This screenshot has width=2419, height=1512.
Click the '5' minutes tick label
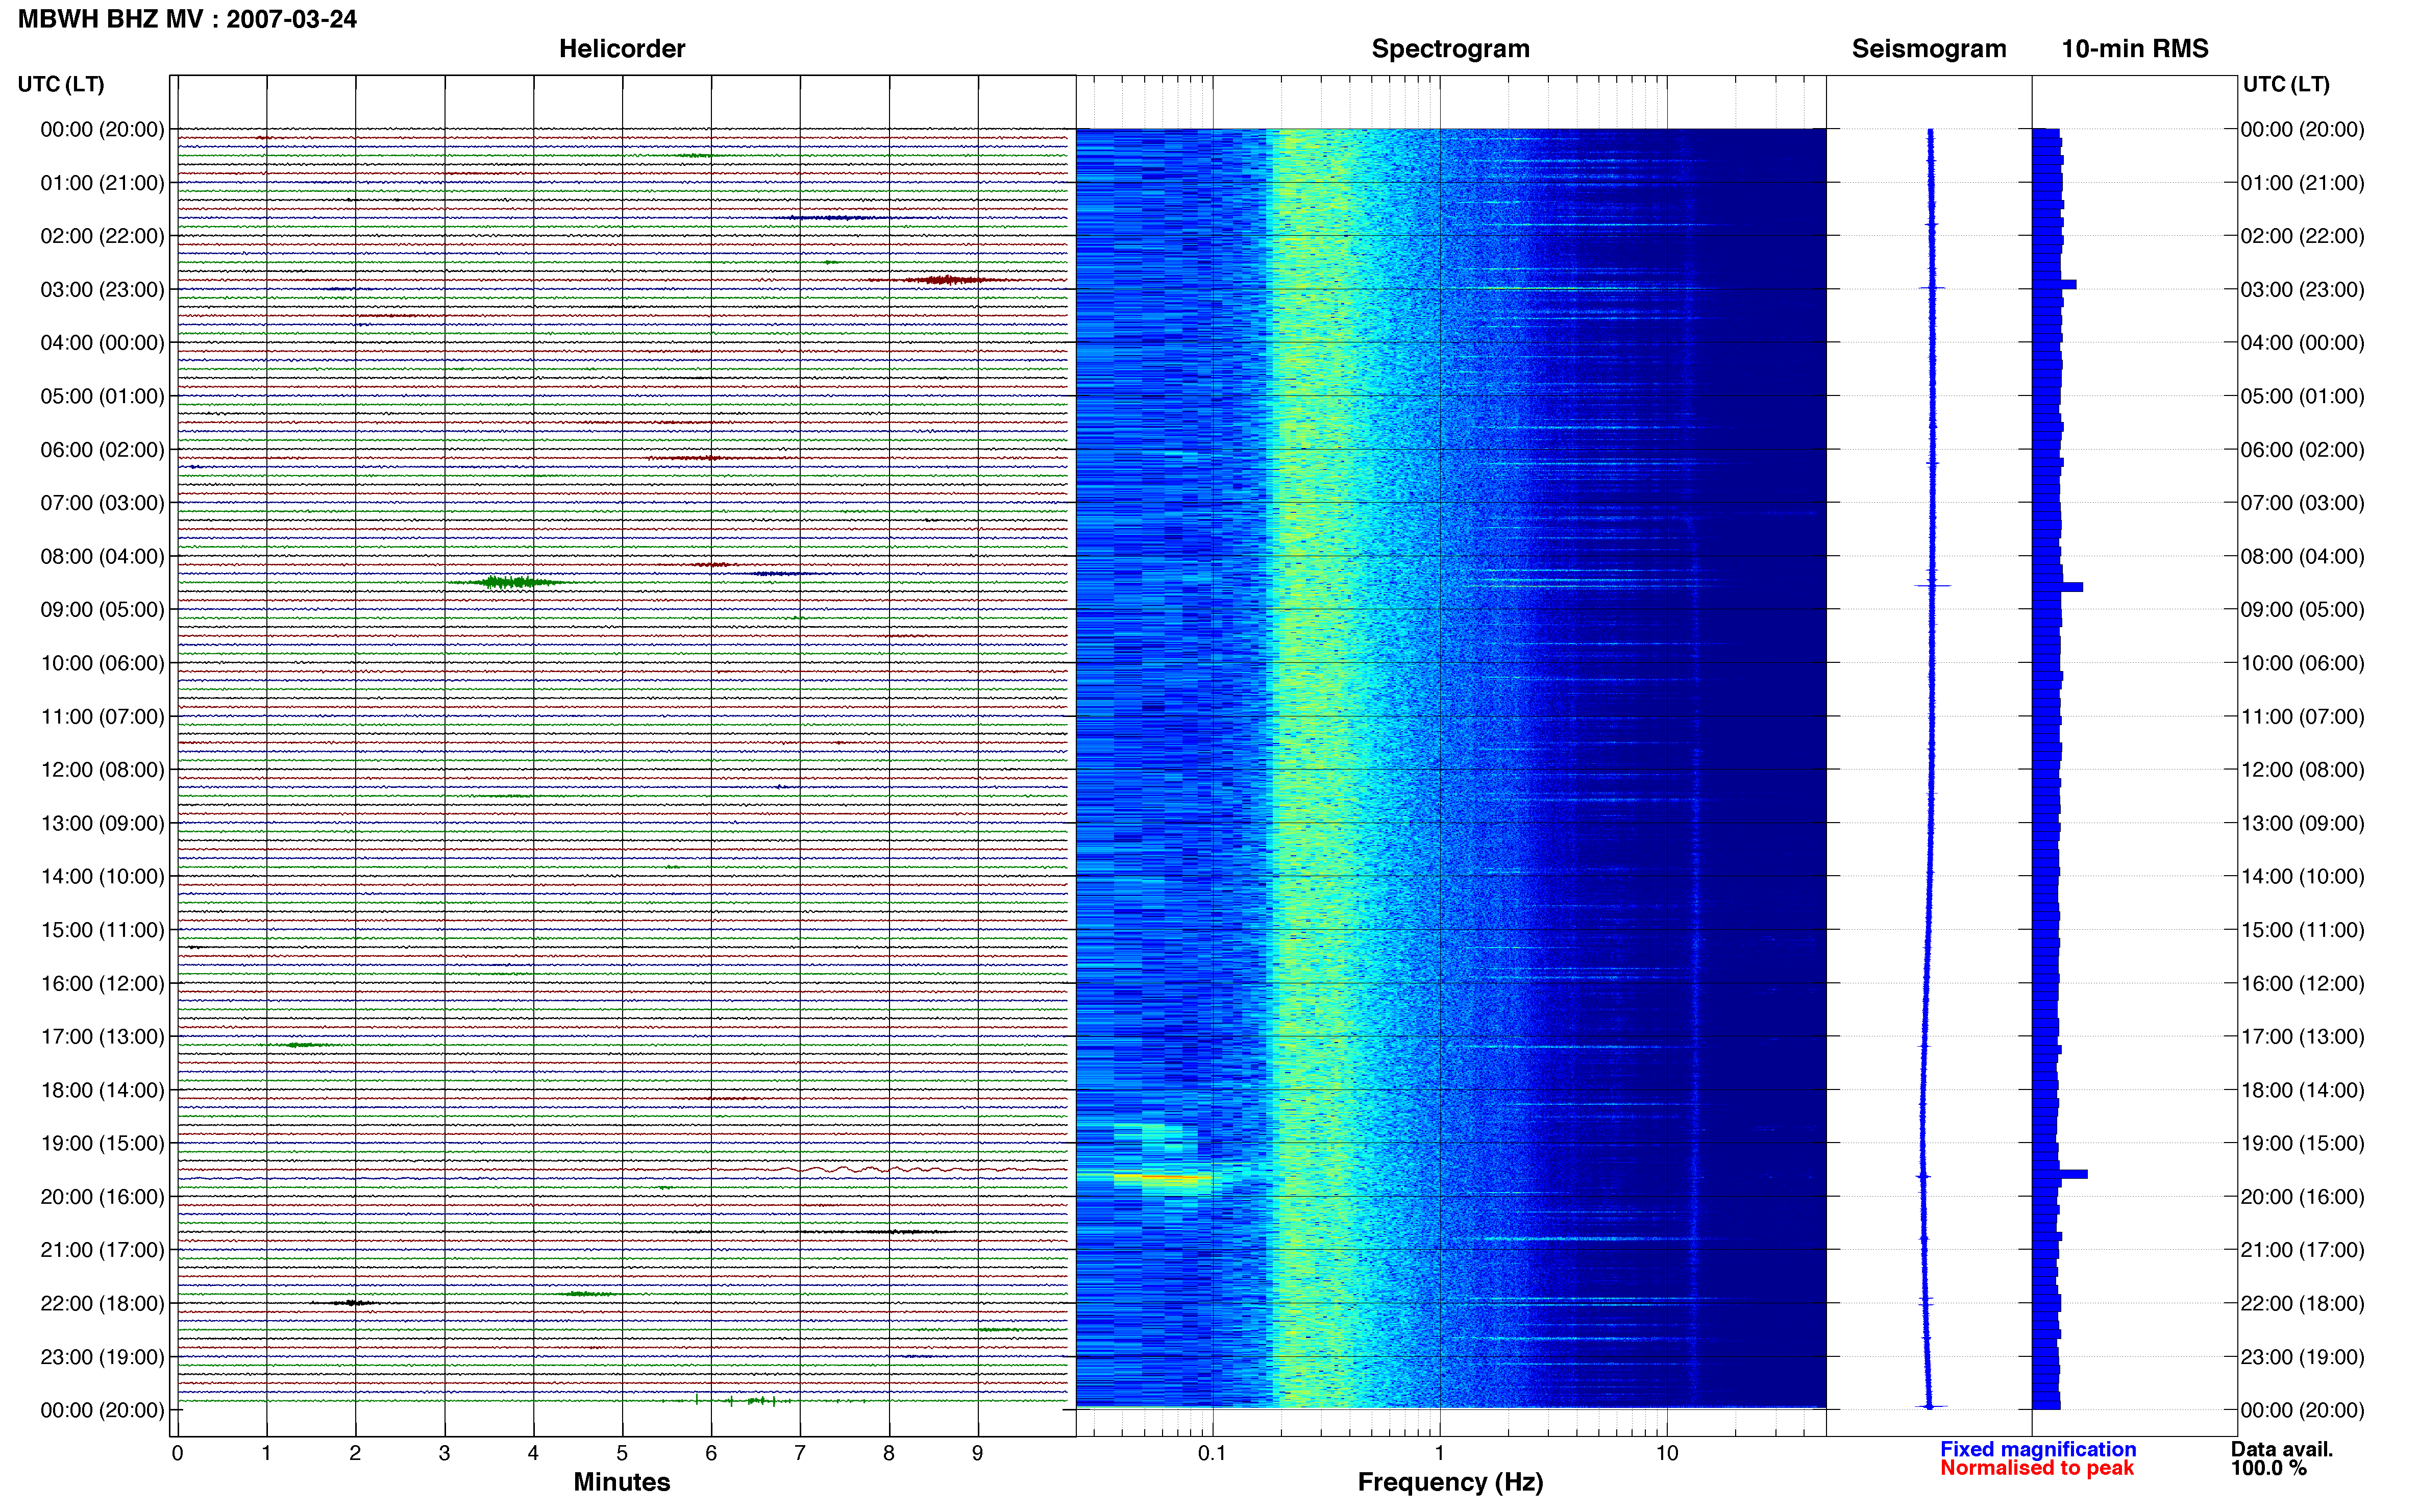point(622,1454)
